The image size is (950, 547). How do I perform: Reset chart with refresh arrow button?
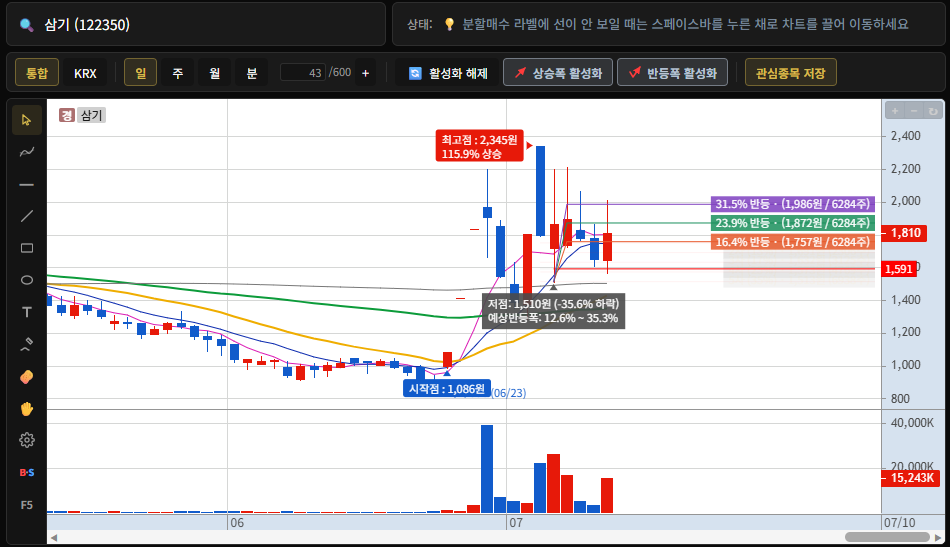933,111
